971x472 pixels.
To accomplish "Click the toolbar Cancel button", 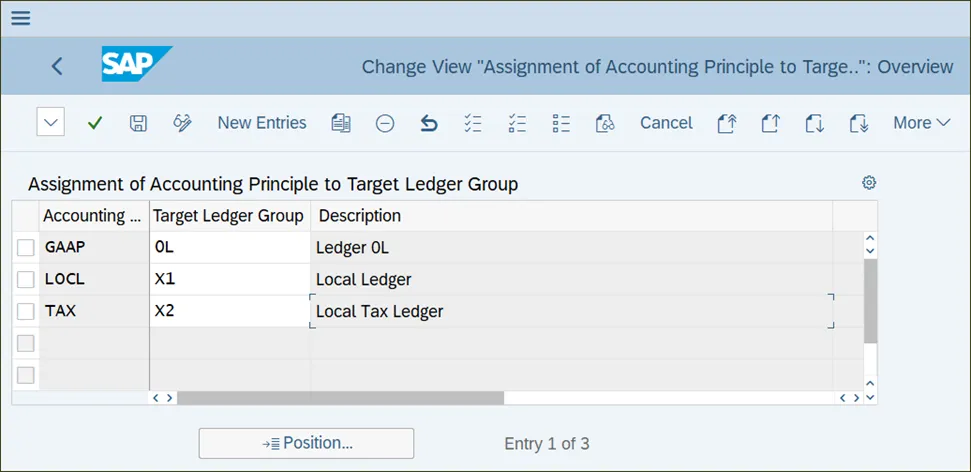I will [x=666, y=123].
